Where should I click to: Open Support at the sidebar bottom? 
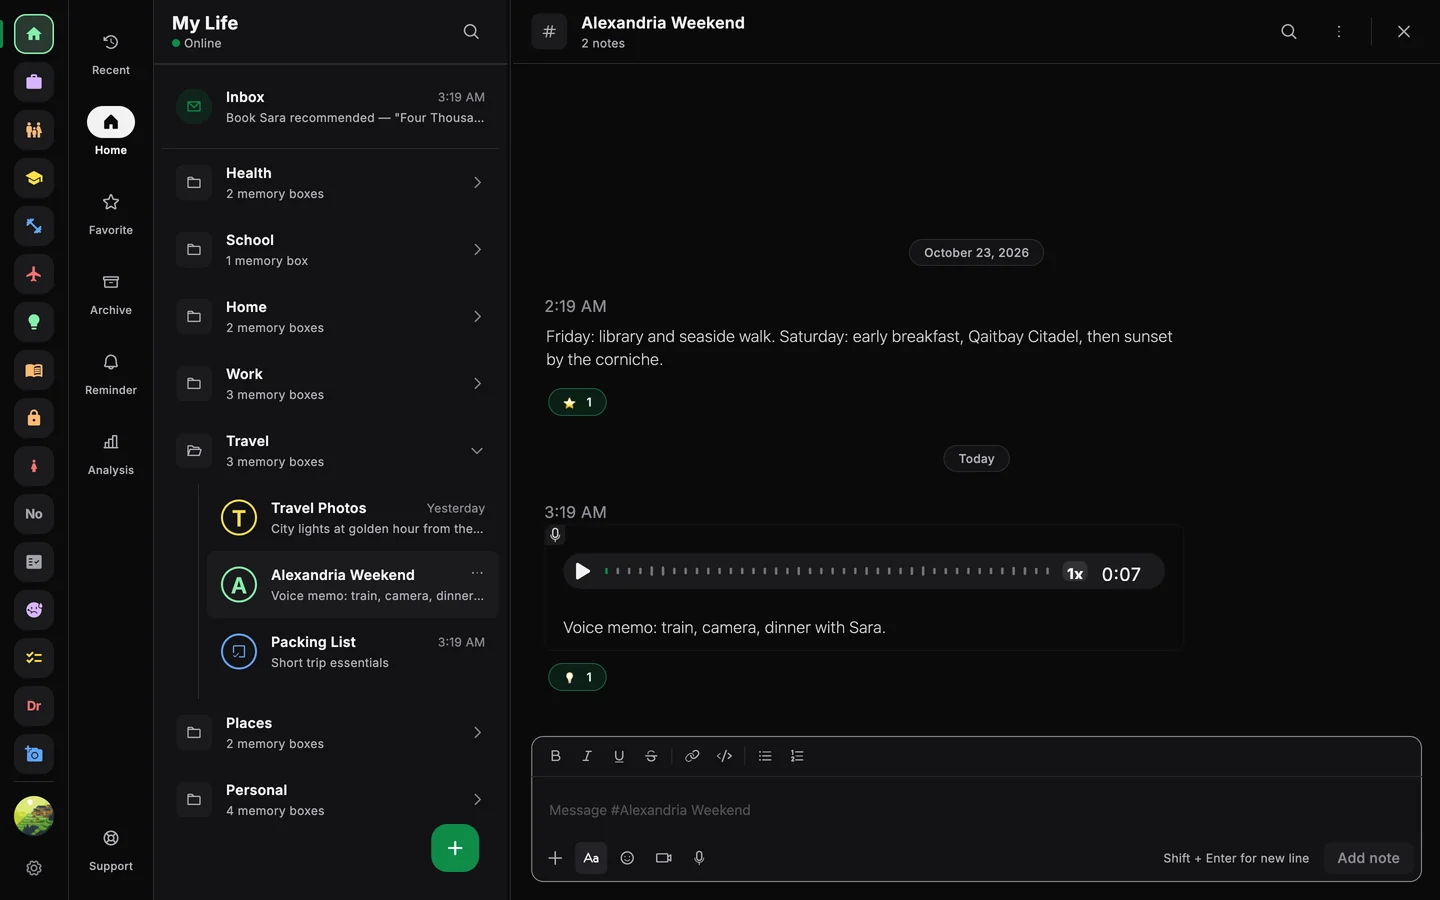(111, 850)
